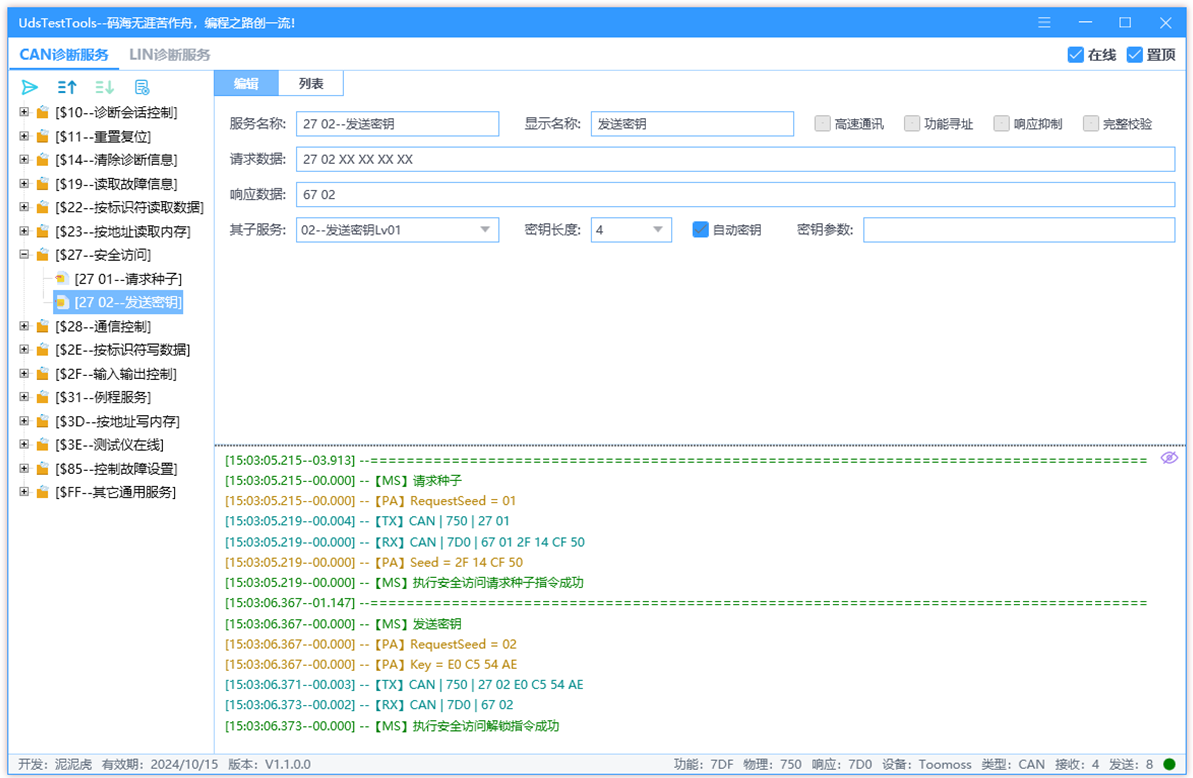Viewport: 1193px width, 778px height.
Task: Enable the 功能寻址 checkbox
Action: pos(911,123)
